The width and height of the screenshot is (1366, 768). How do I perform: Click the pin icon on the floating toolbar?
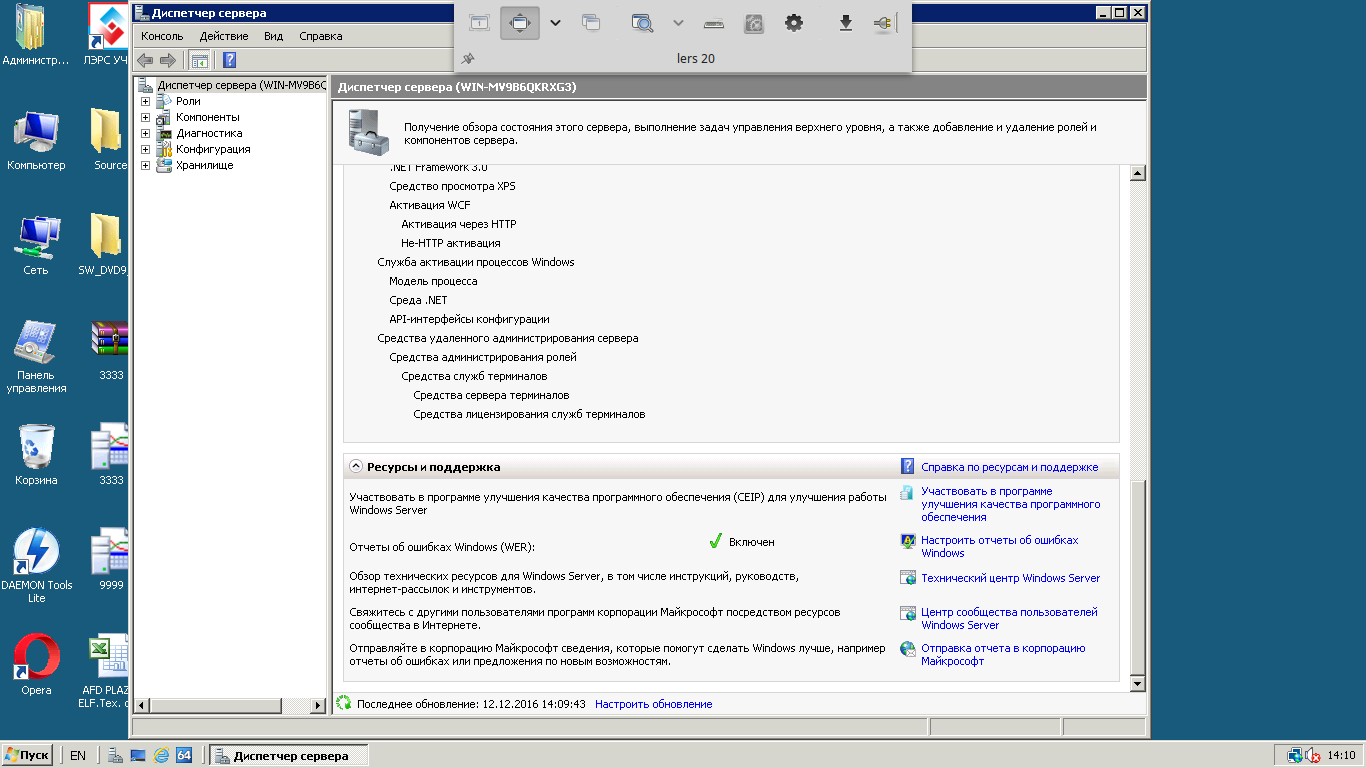pyautogui.click(x=468, y=59)
